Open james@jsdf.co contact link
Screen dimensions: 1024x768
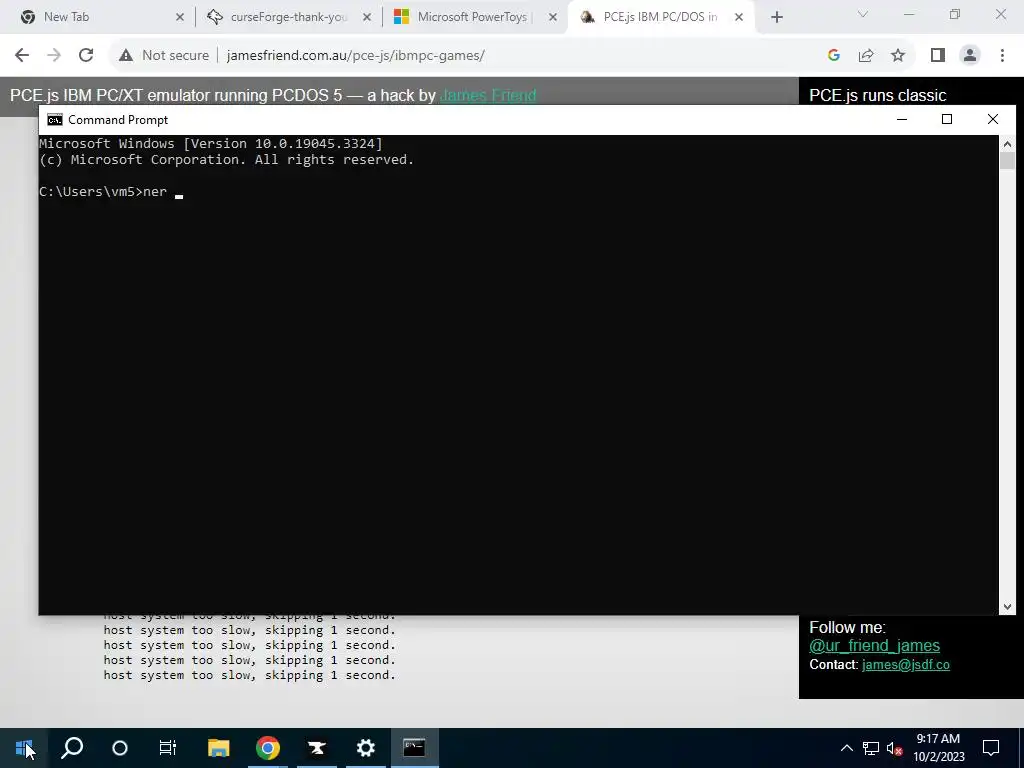pos(906,665)
